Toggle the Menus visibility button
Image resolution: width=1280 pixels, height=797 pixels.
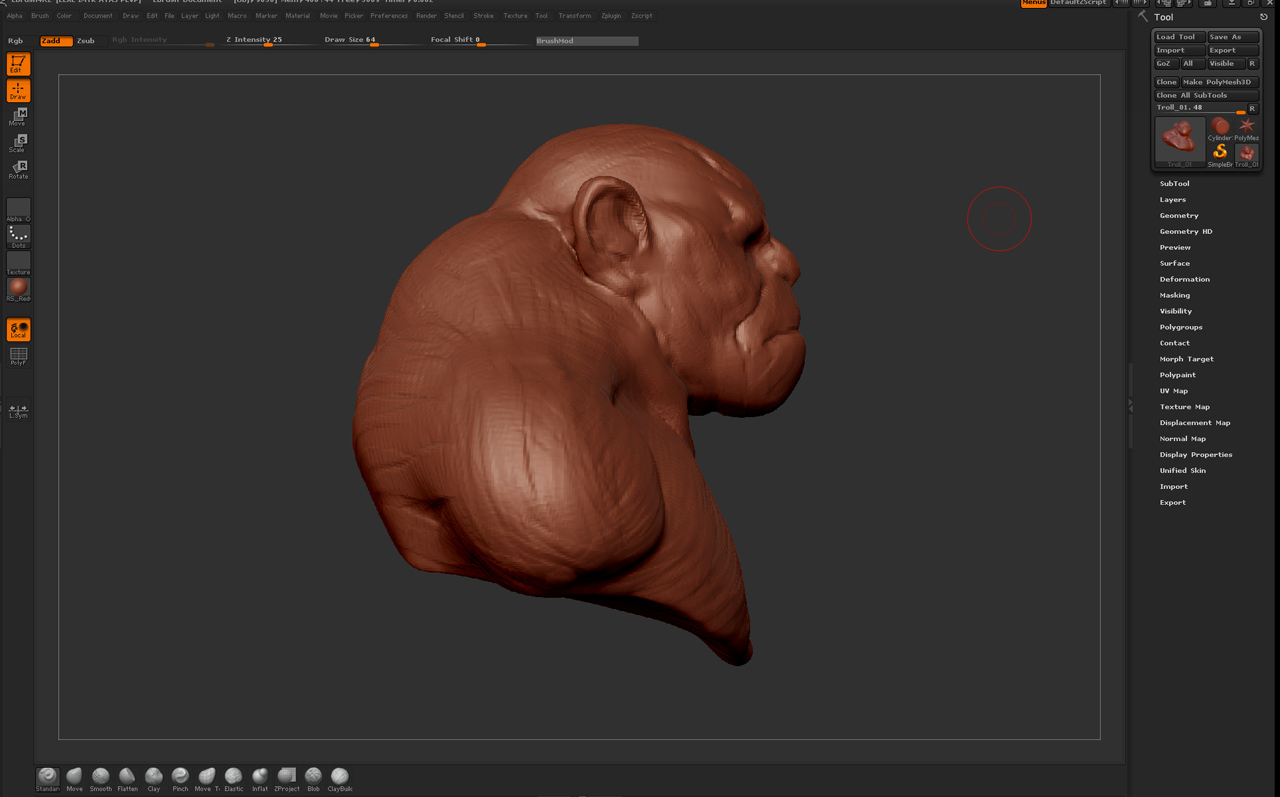1034,3
